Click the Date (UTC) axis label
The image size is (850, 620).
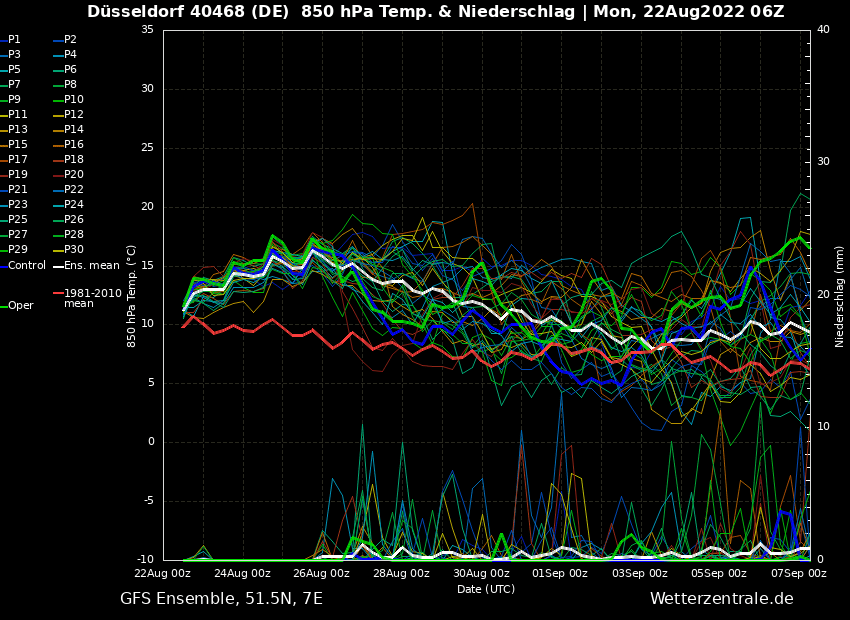point(486,589)
